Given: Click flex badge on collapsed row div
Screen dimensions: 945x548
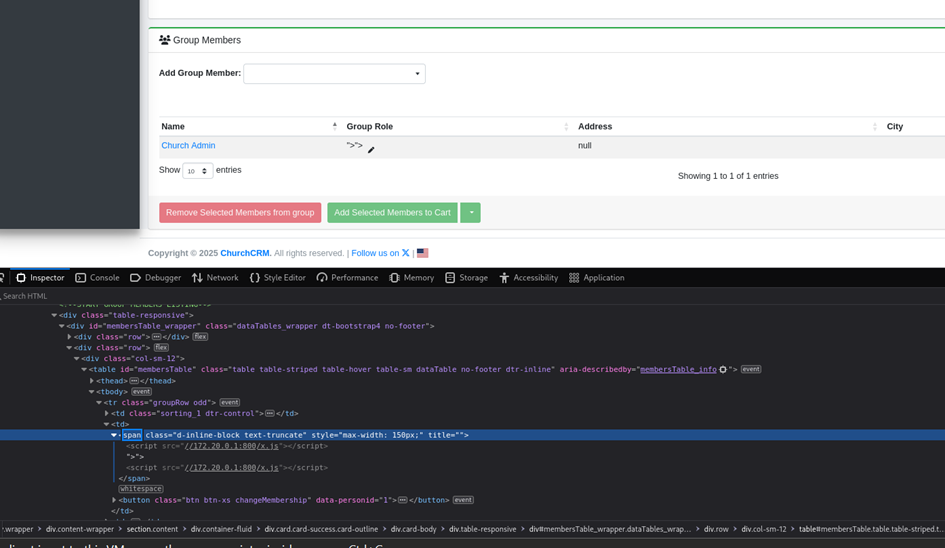Looking at the screenshot, I should 200,337.
